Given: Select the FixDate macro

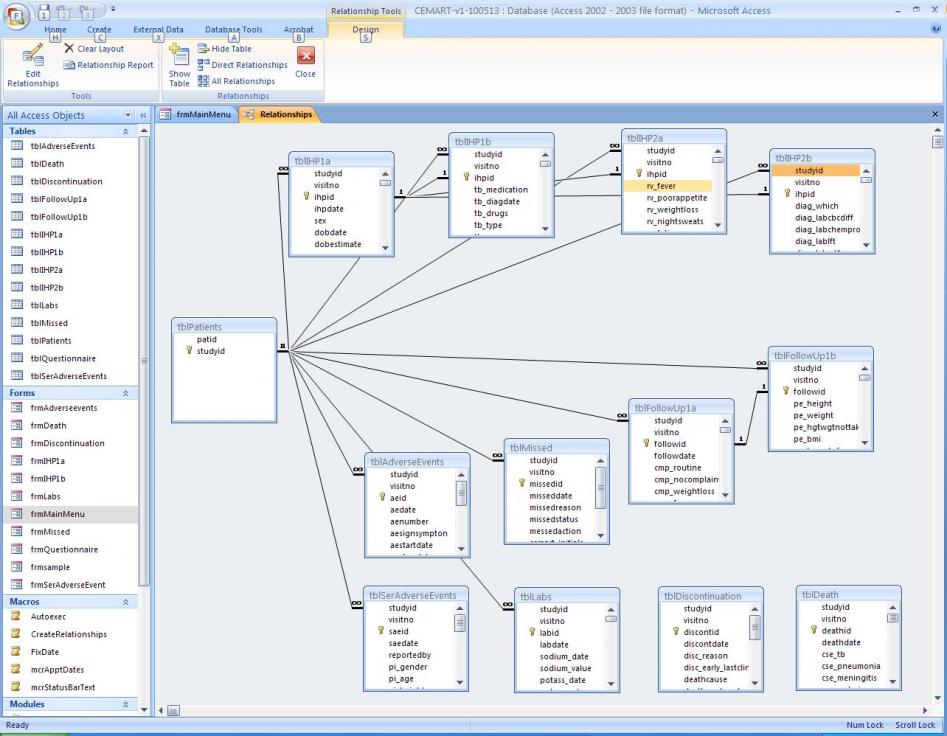Looking at the screenshot, I should click(x=71, y=651).
